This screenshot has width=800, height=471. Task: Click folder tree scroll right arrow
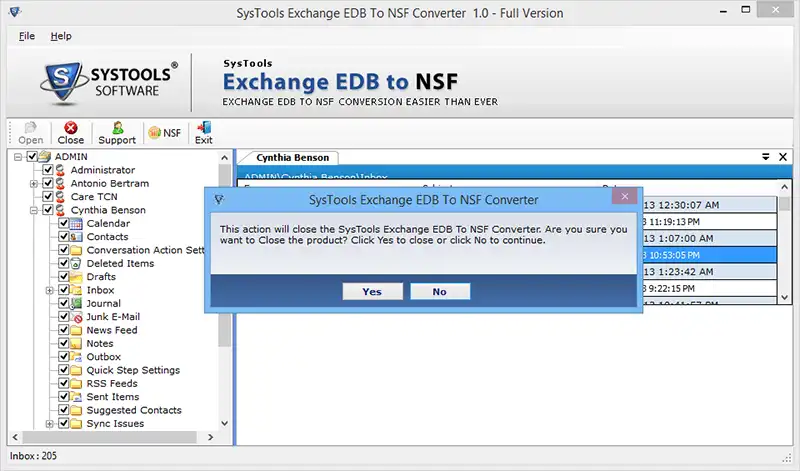point(211,437)
